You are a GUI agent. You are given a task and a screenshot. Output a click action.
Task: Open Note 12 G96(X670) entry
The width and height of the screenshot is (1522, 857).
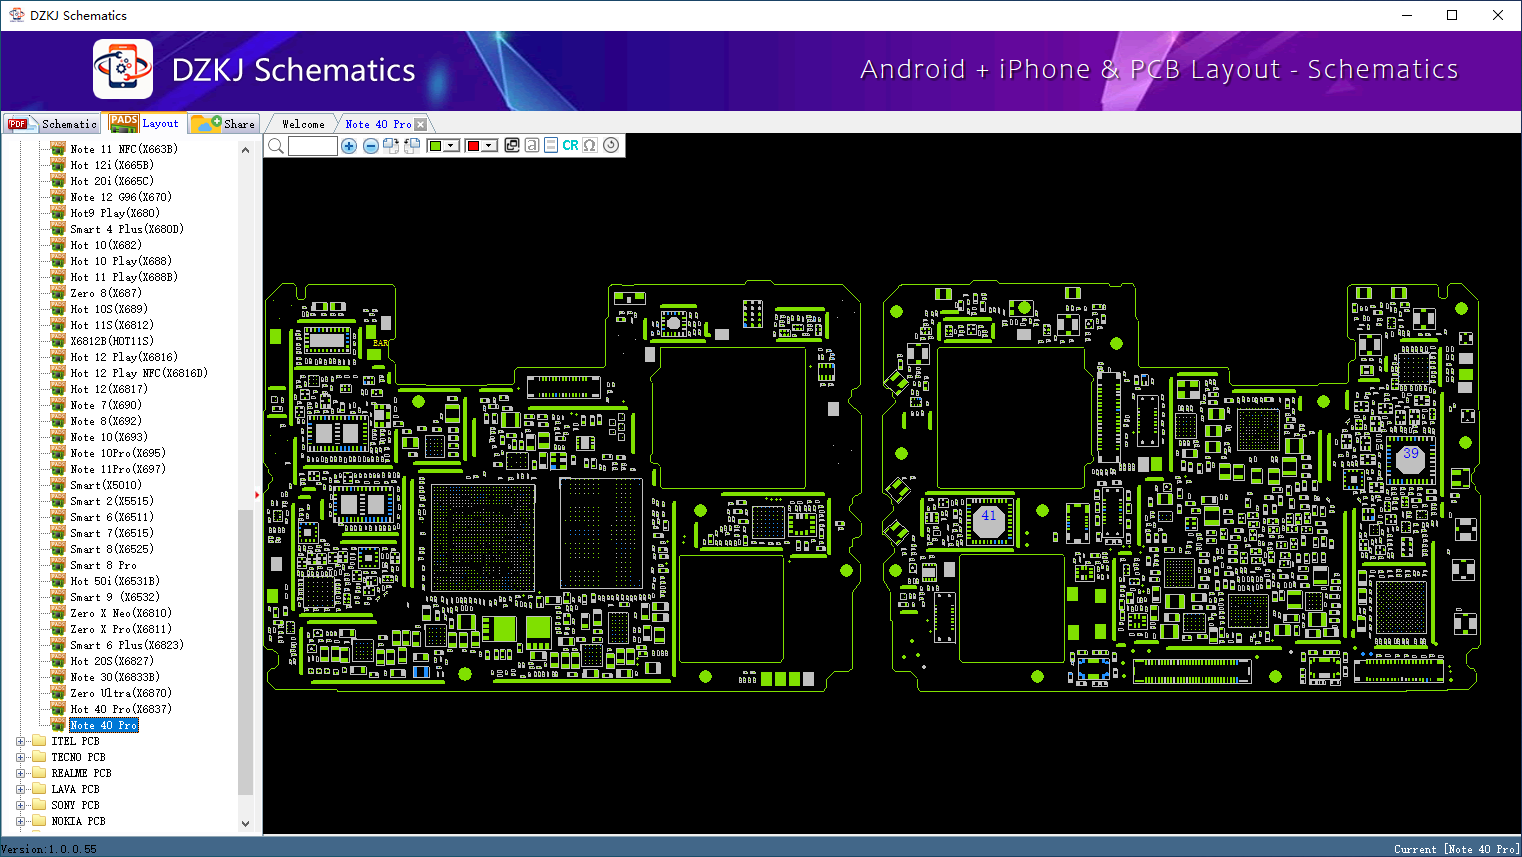[x=121, y=197]
